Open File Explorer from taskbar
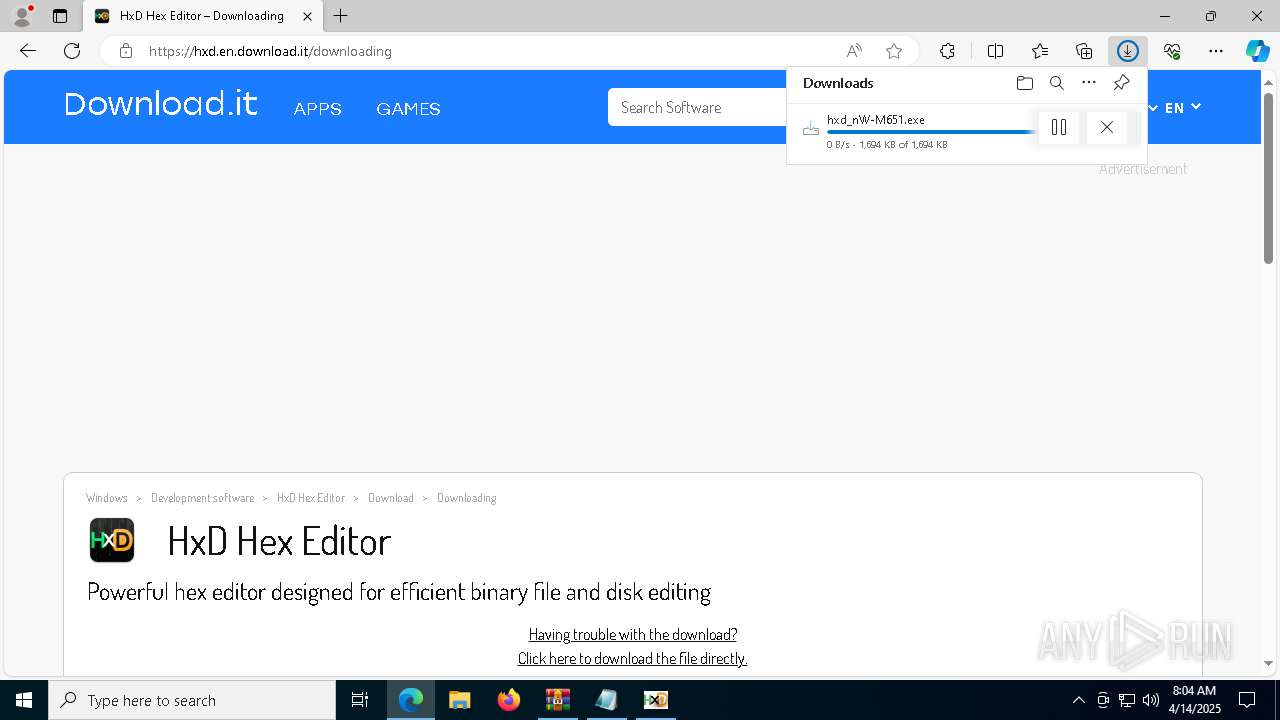Image resolution: width=1280 pixels, height=720 pixels. coord(460,700)
